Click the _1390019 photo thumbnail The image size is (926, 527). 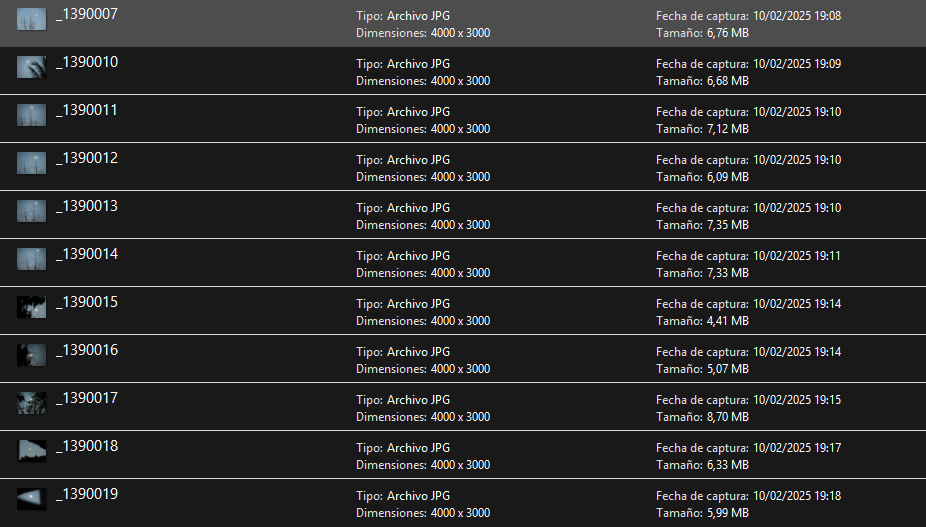click(31, 499)
